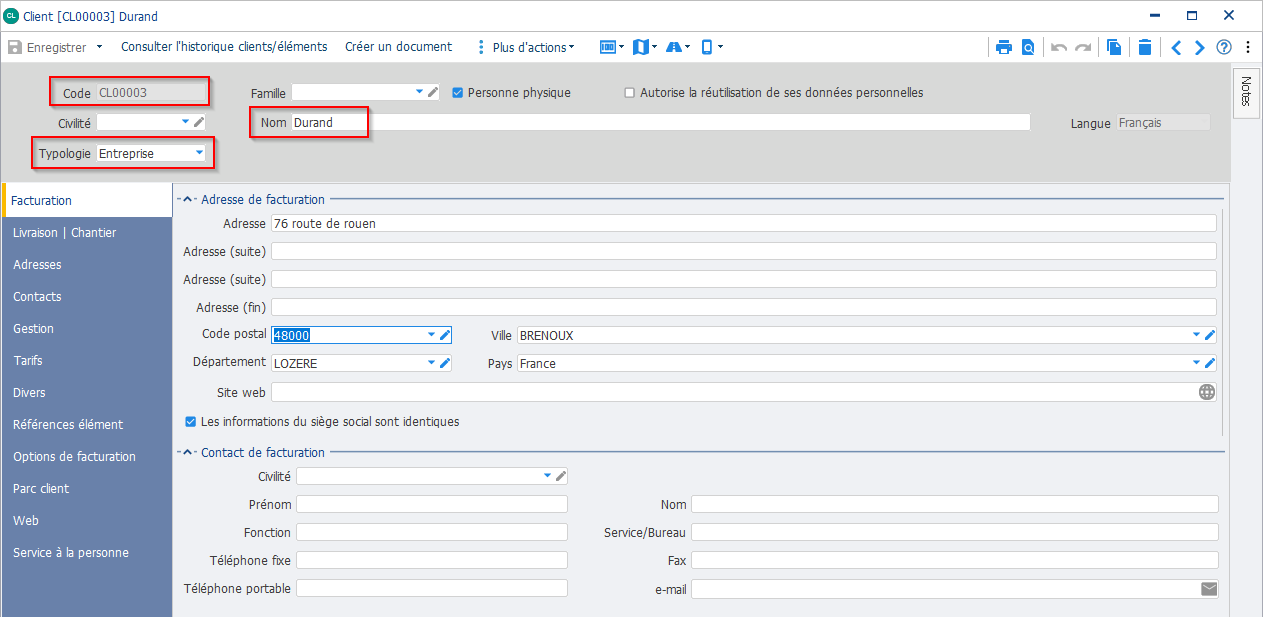Click the print icon
The image size is (1263, 617).
(1004, 47)
